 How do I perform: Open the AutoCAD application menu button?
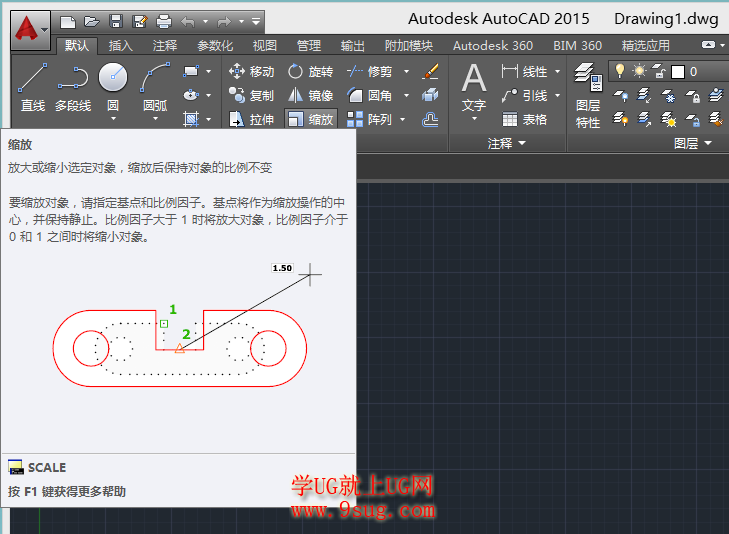click(30, 30)
